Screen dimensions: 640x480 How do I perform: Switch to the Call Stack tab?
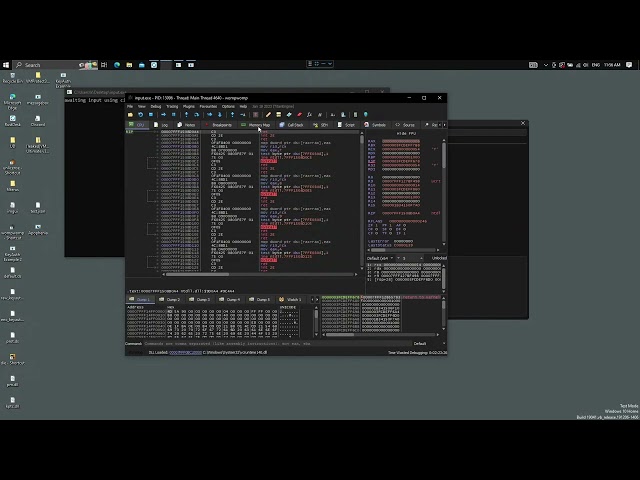(x=291, y=125)
